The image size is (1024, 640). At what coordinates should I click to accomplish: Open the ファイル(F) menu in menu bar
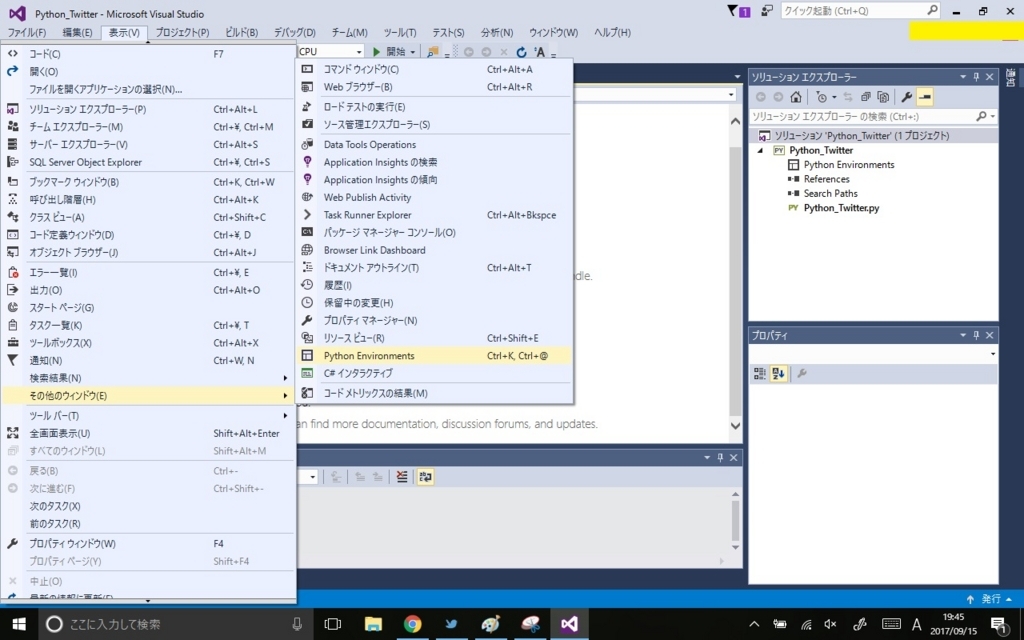27,32
